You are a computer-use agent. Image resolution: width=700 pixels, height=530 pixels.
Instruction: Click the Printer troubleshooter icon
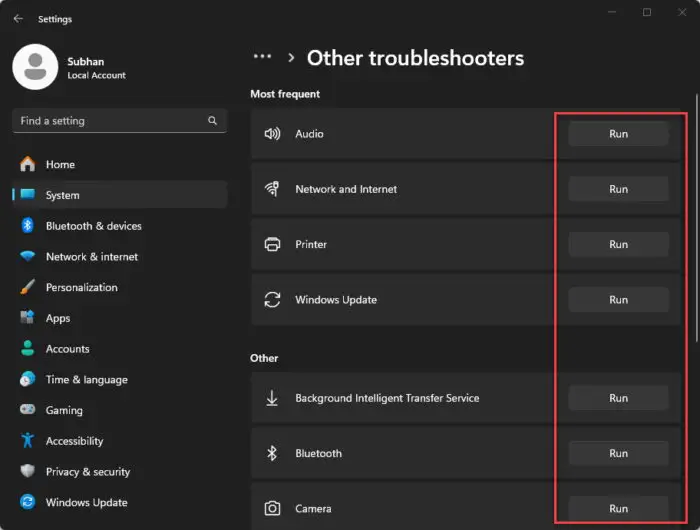click(x=272, y=244)
